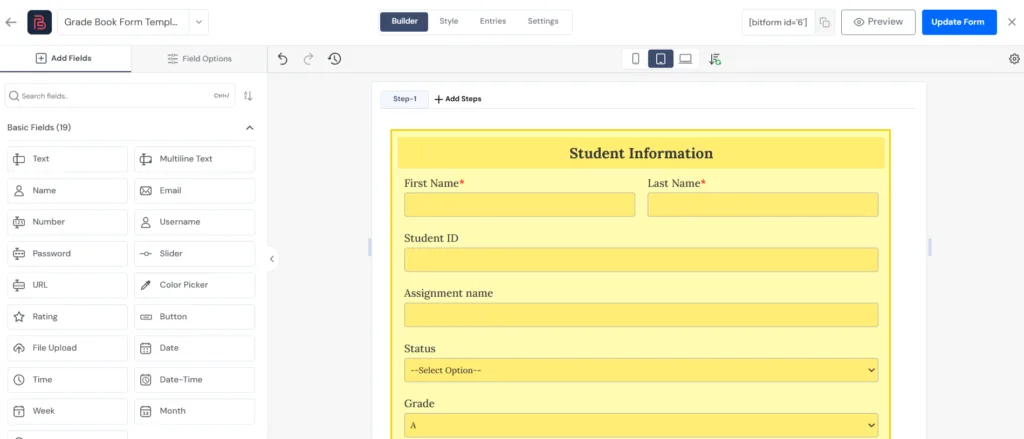Add a Rating field
Image resolution: width=1024 pixels, height=439 pixels.
(67, 317)
